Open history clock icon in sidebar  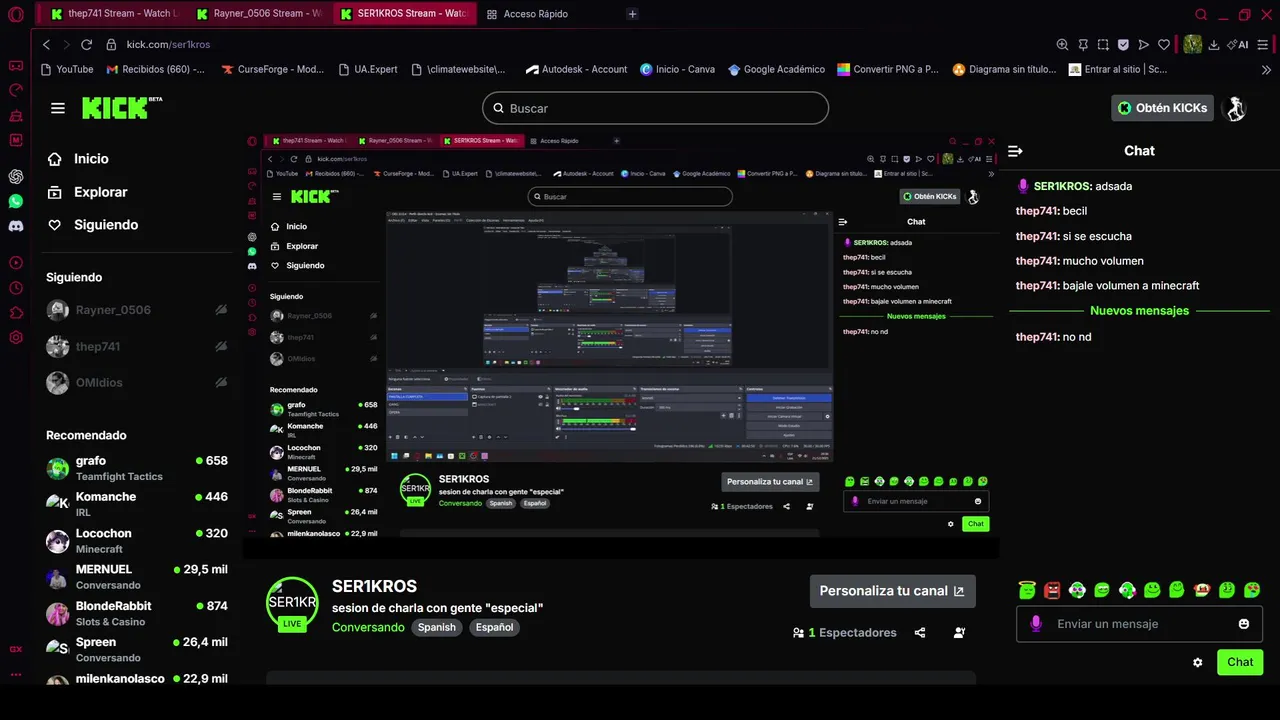16,288
